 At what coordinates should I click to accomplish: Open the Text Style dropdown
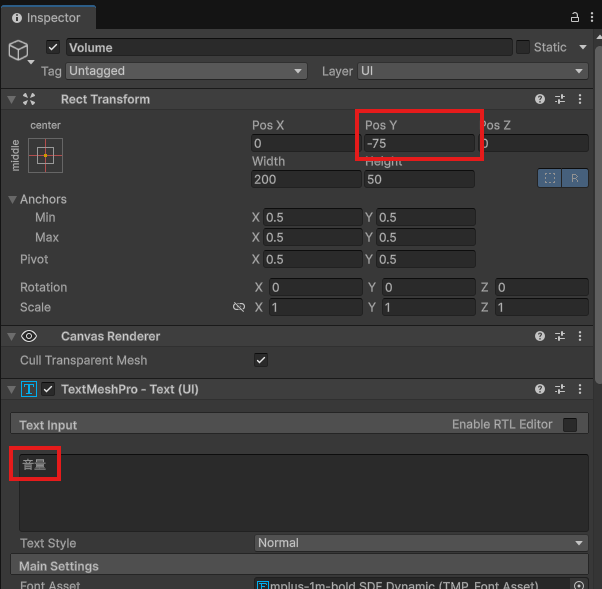[421, 543]
